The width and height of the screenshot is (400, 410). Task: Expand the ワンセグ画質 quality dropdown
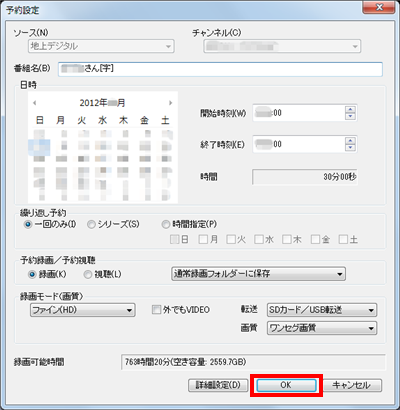(x=322, y=328)
